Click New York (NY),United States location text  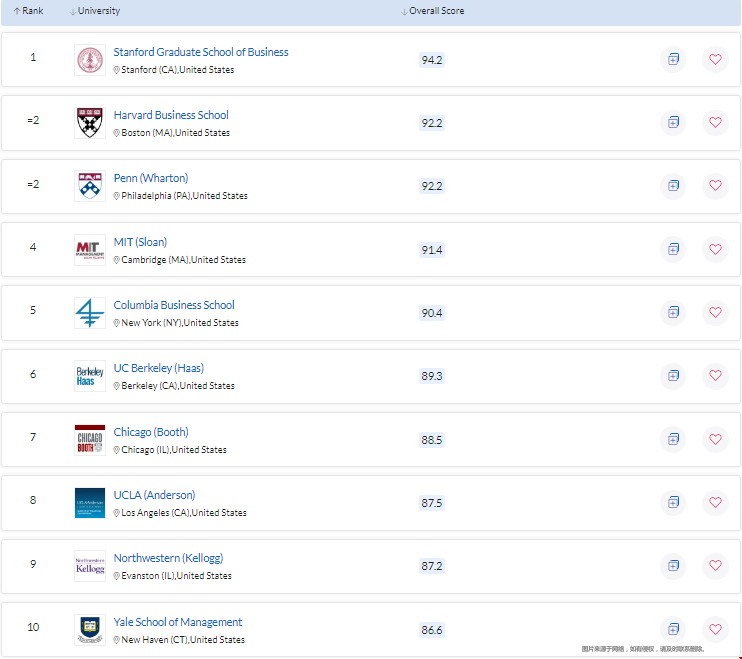[180, 323]
